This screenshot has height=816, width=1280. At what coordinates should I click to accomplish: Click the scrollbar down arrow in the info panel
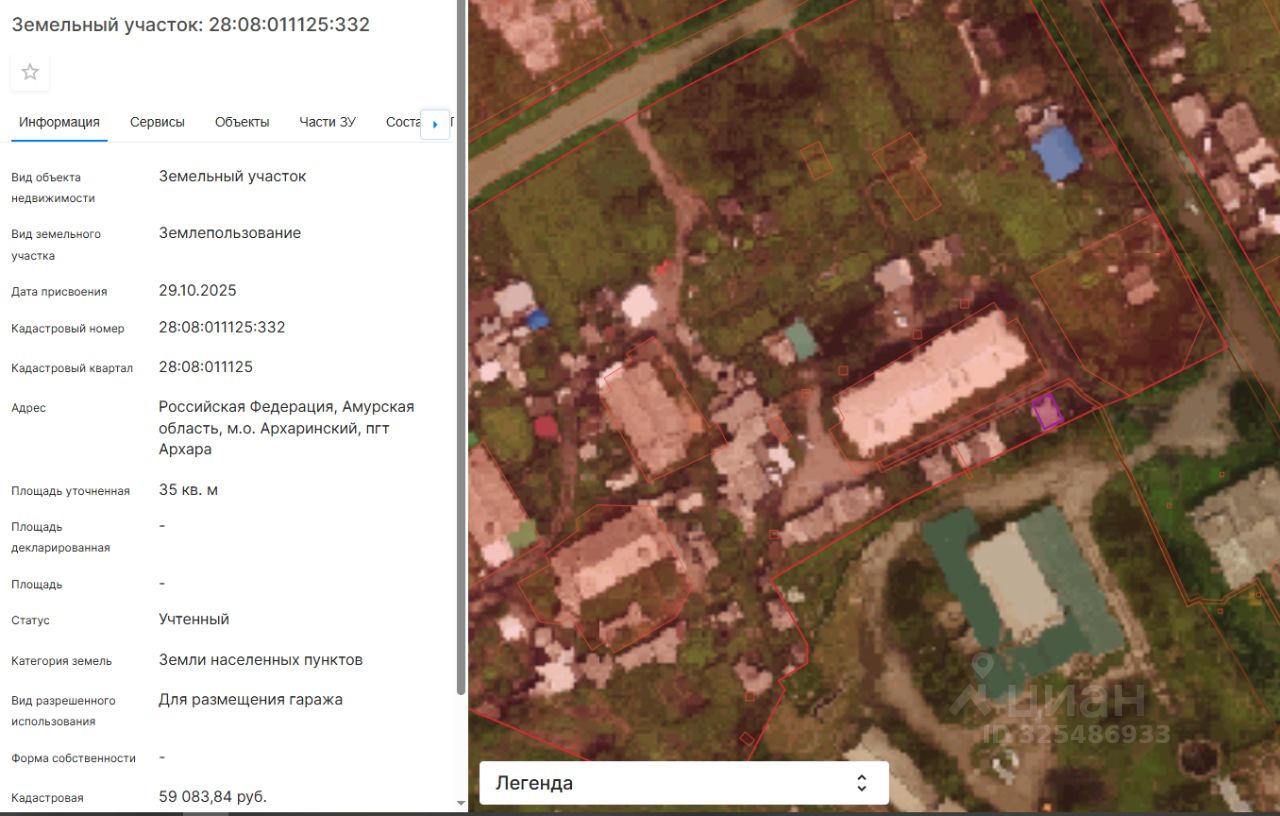coord(461,803)
